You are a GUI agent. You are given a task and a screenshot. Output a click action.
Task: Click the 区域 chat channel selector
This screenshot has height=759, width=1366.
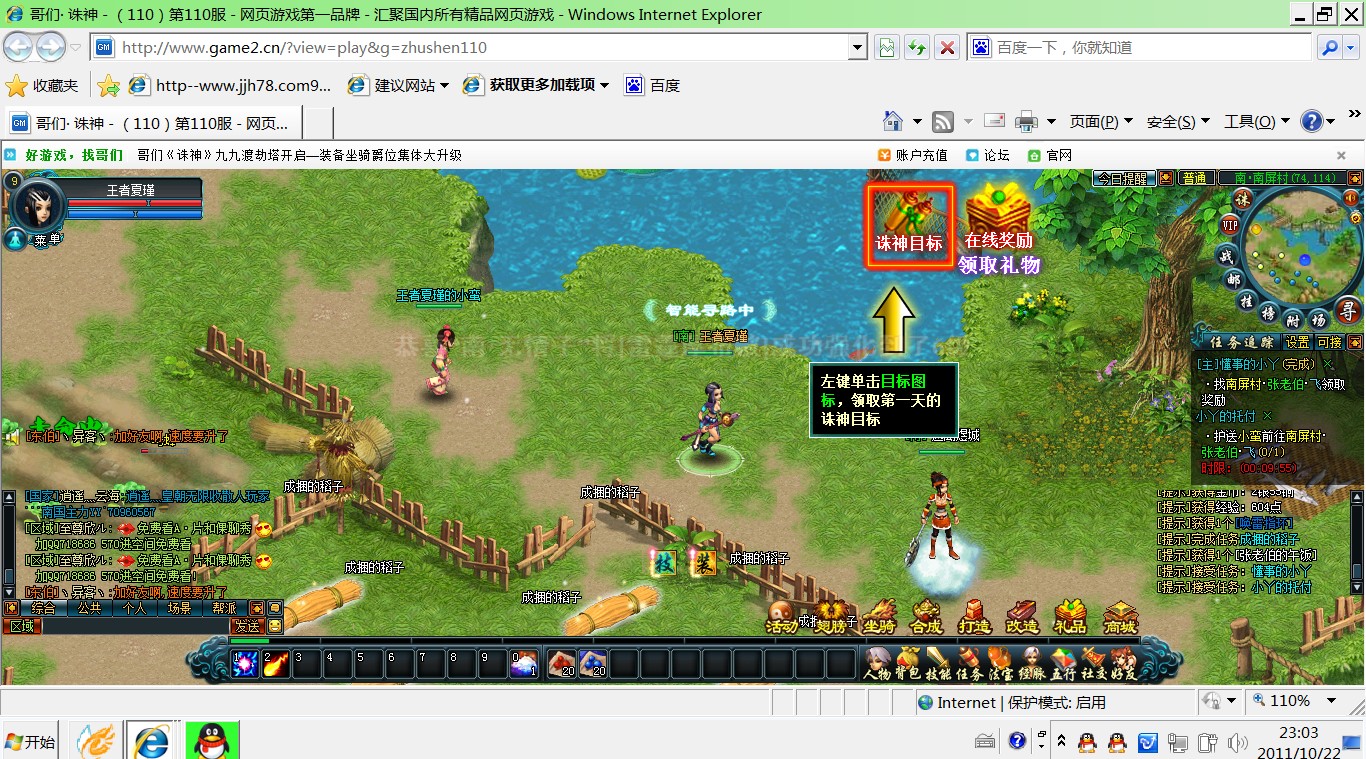[22, 626]
